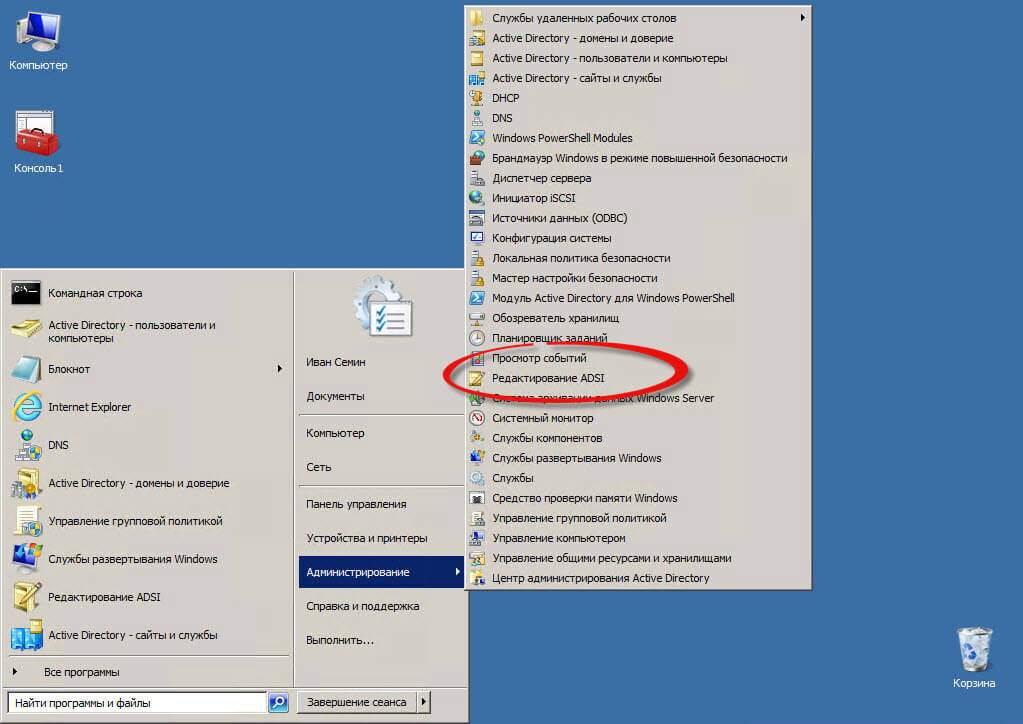Open Обозреватель хранилищ

(x=638, y=318)
